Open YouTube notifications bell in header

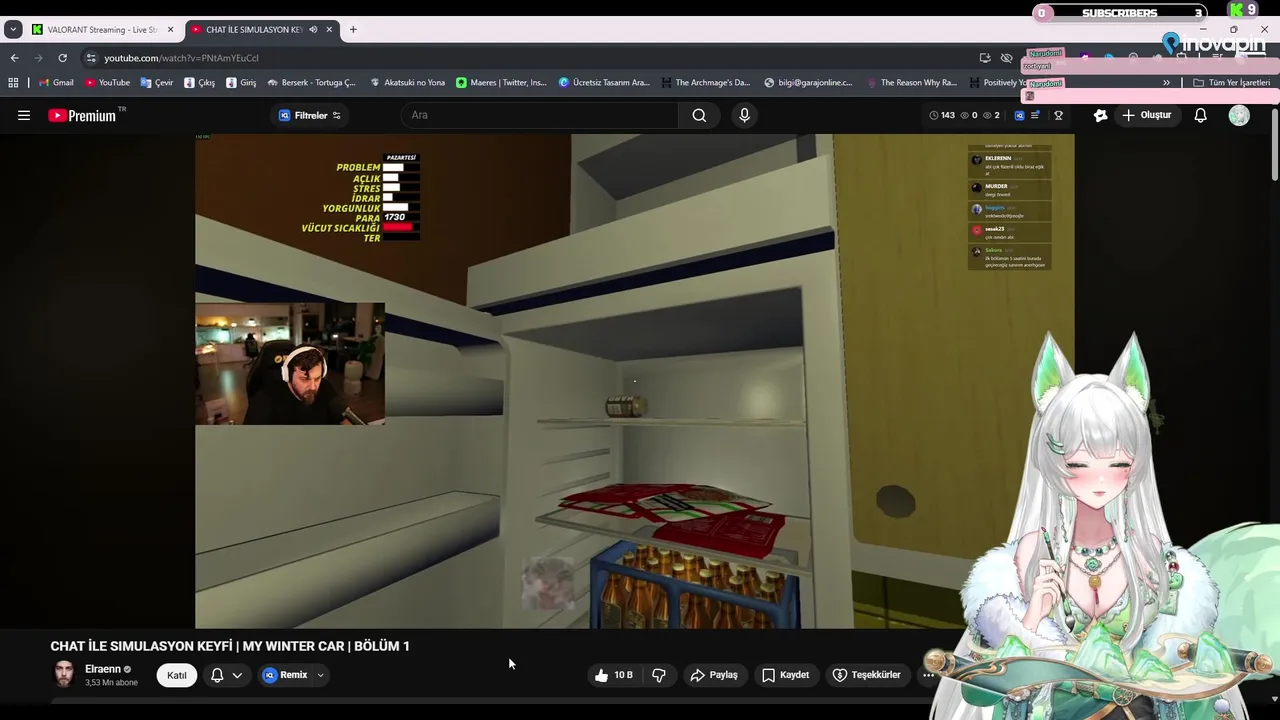coord(1201,115)
